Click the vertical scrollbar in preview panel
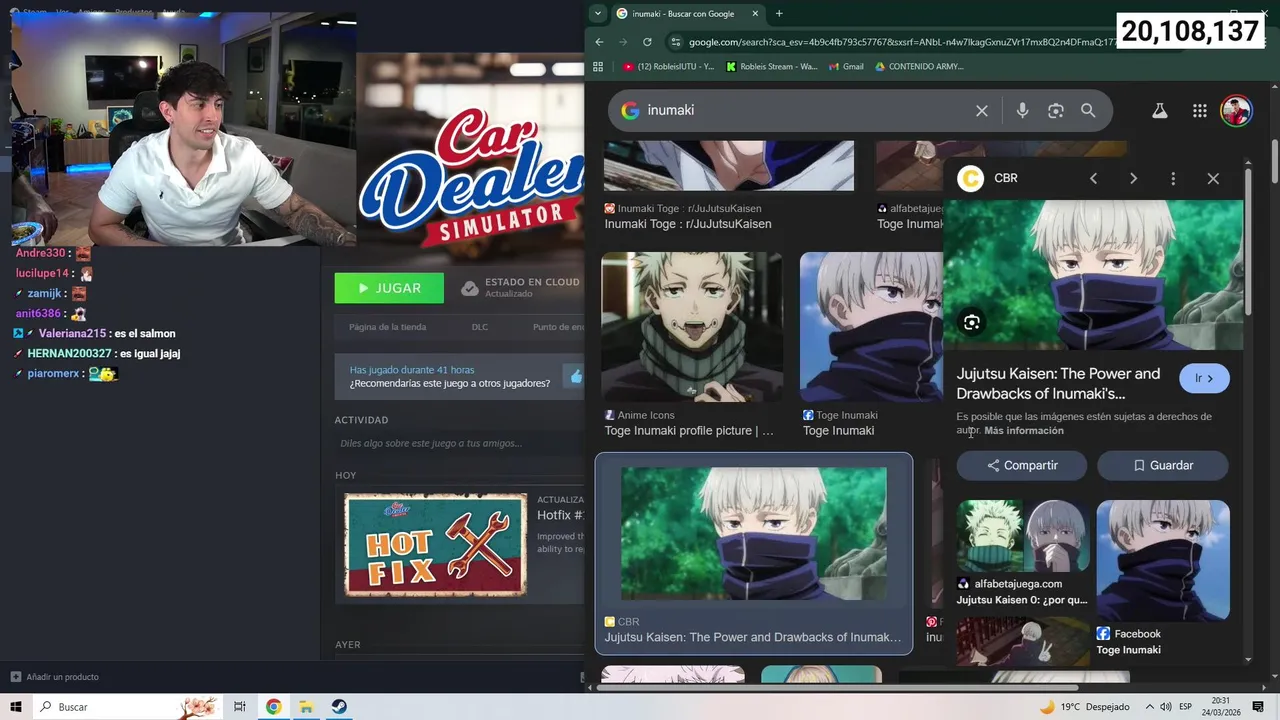1280x720 pixels. [x=1248, y=240]
